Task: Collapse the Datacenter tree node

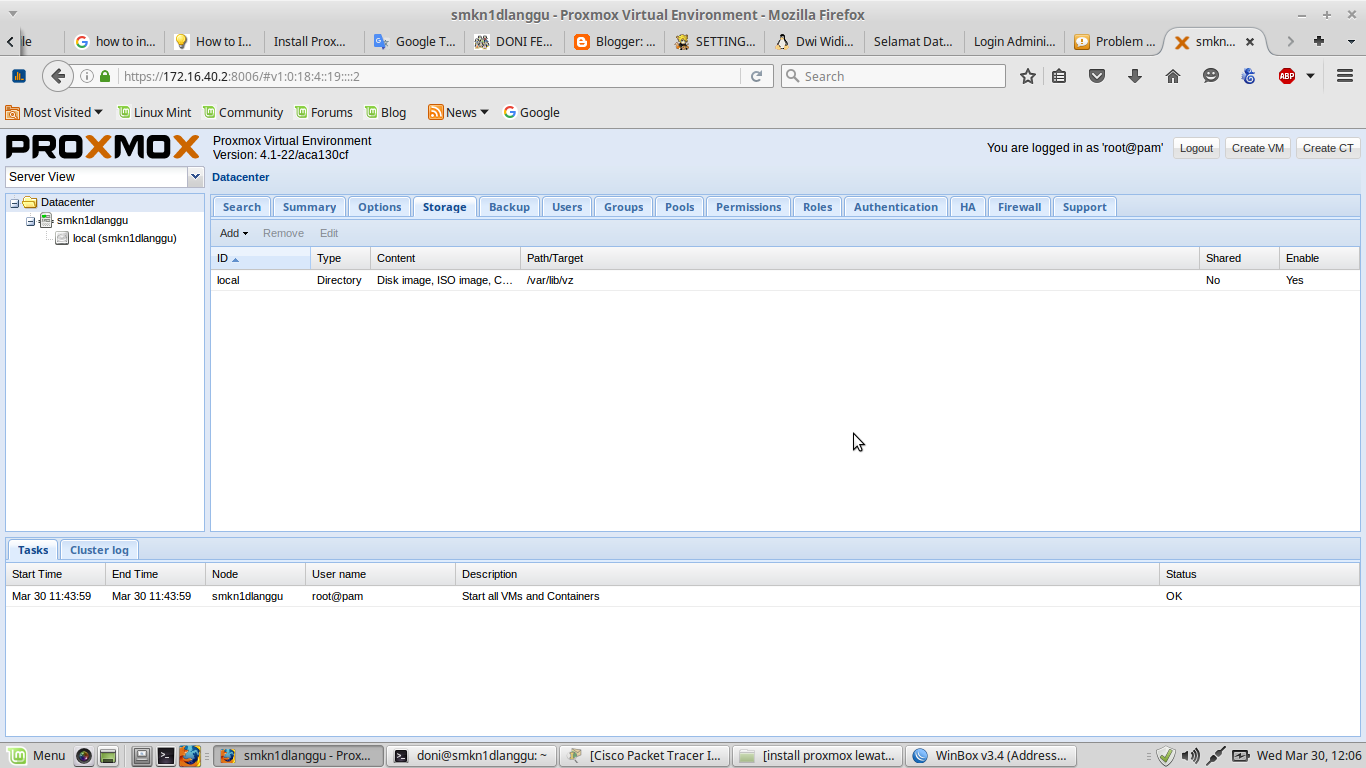Action: coord(15,203)
